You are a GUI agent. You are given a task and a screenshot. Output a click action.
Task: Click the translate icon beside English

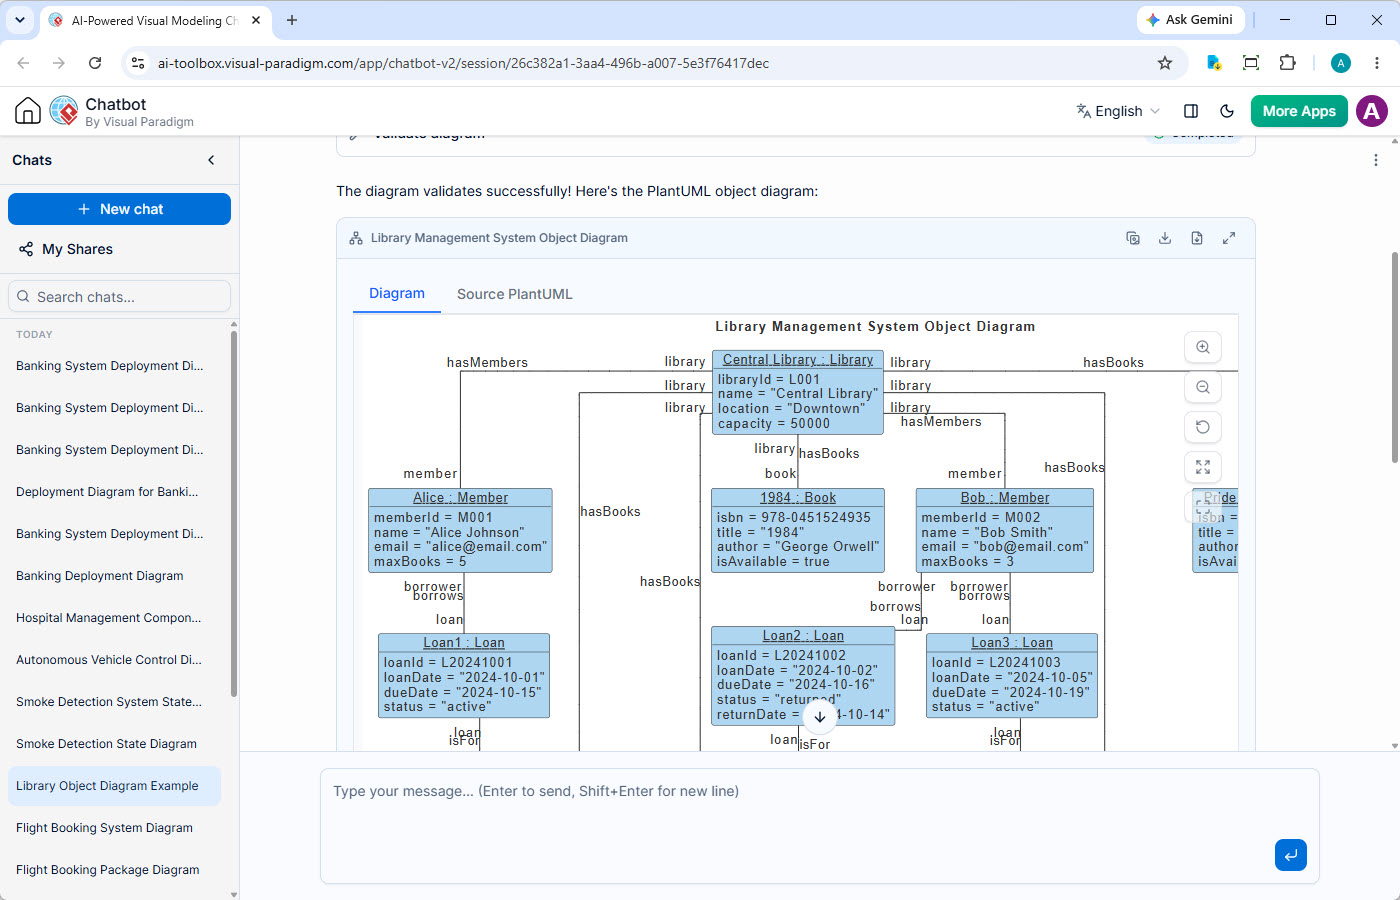coord(1083,111)
